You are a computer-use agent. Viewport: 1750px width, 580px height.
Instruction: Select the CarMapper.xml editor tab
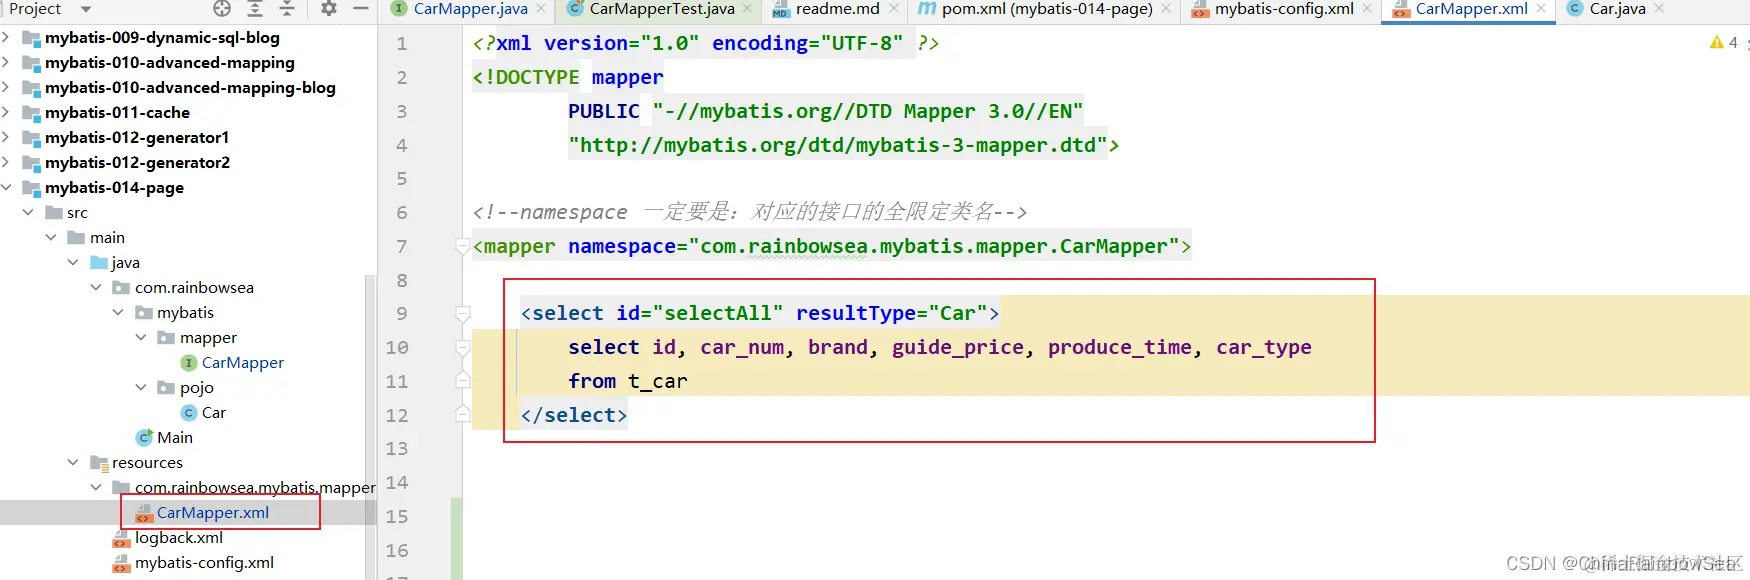pos(1471,9)
